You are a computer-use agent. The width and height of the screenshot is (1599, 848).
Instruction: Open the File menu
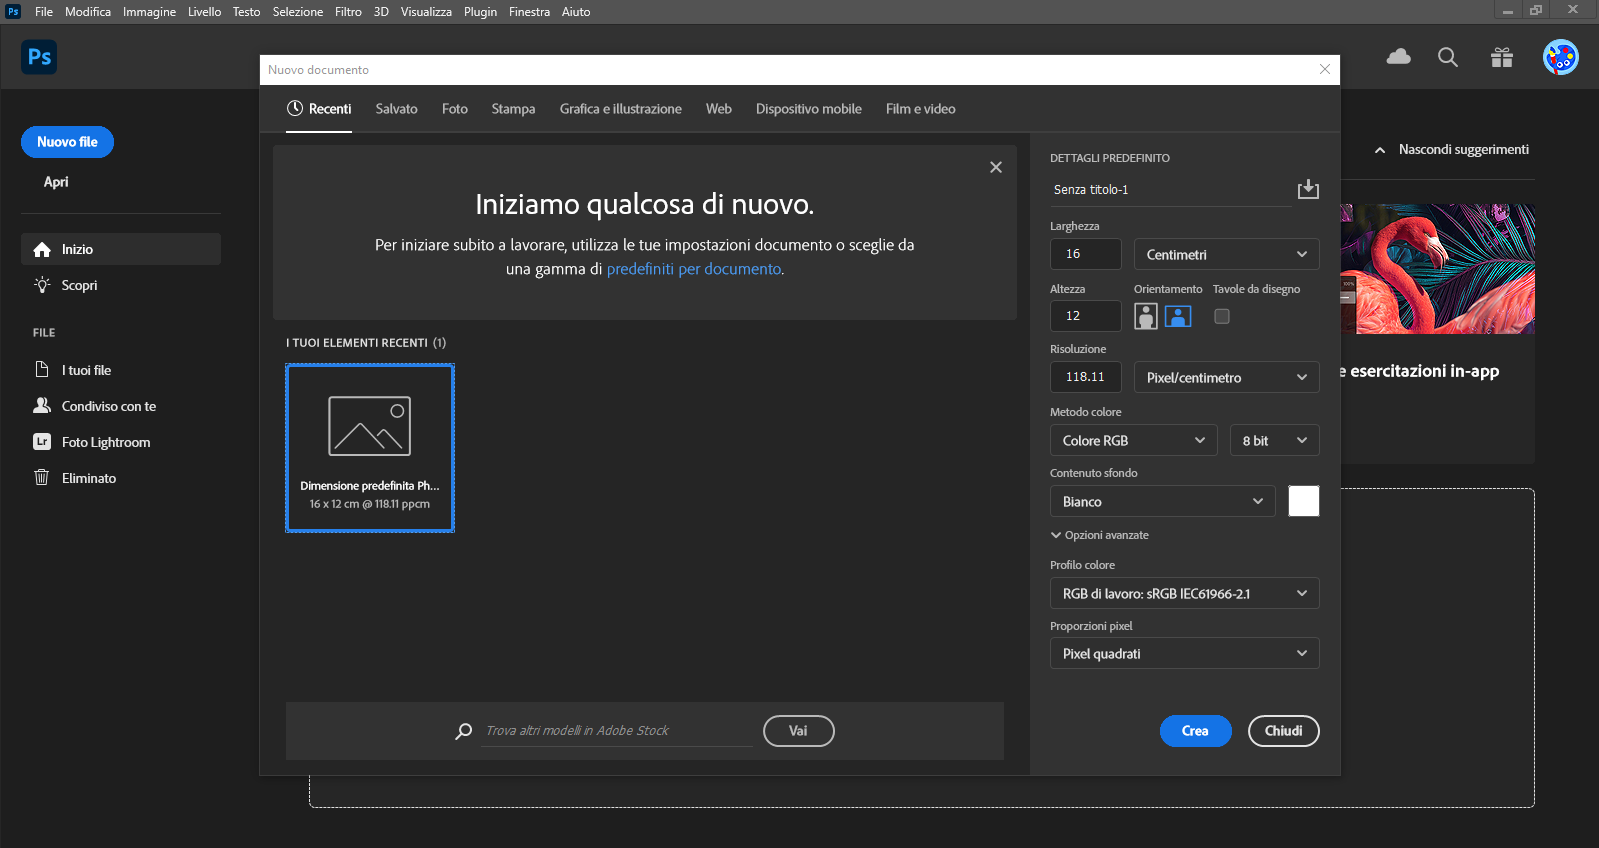pos(44,12)
